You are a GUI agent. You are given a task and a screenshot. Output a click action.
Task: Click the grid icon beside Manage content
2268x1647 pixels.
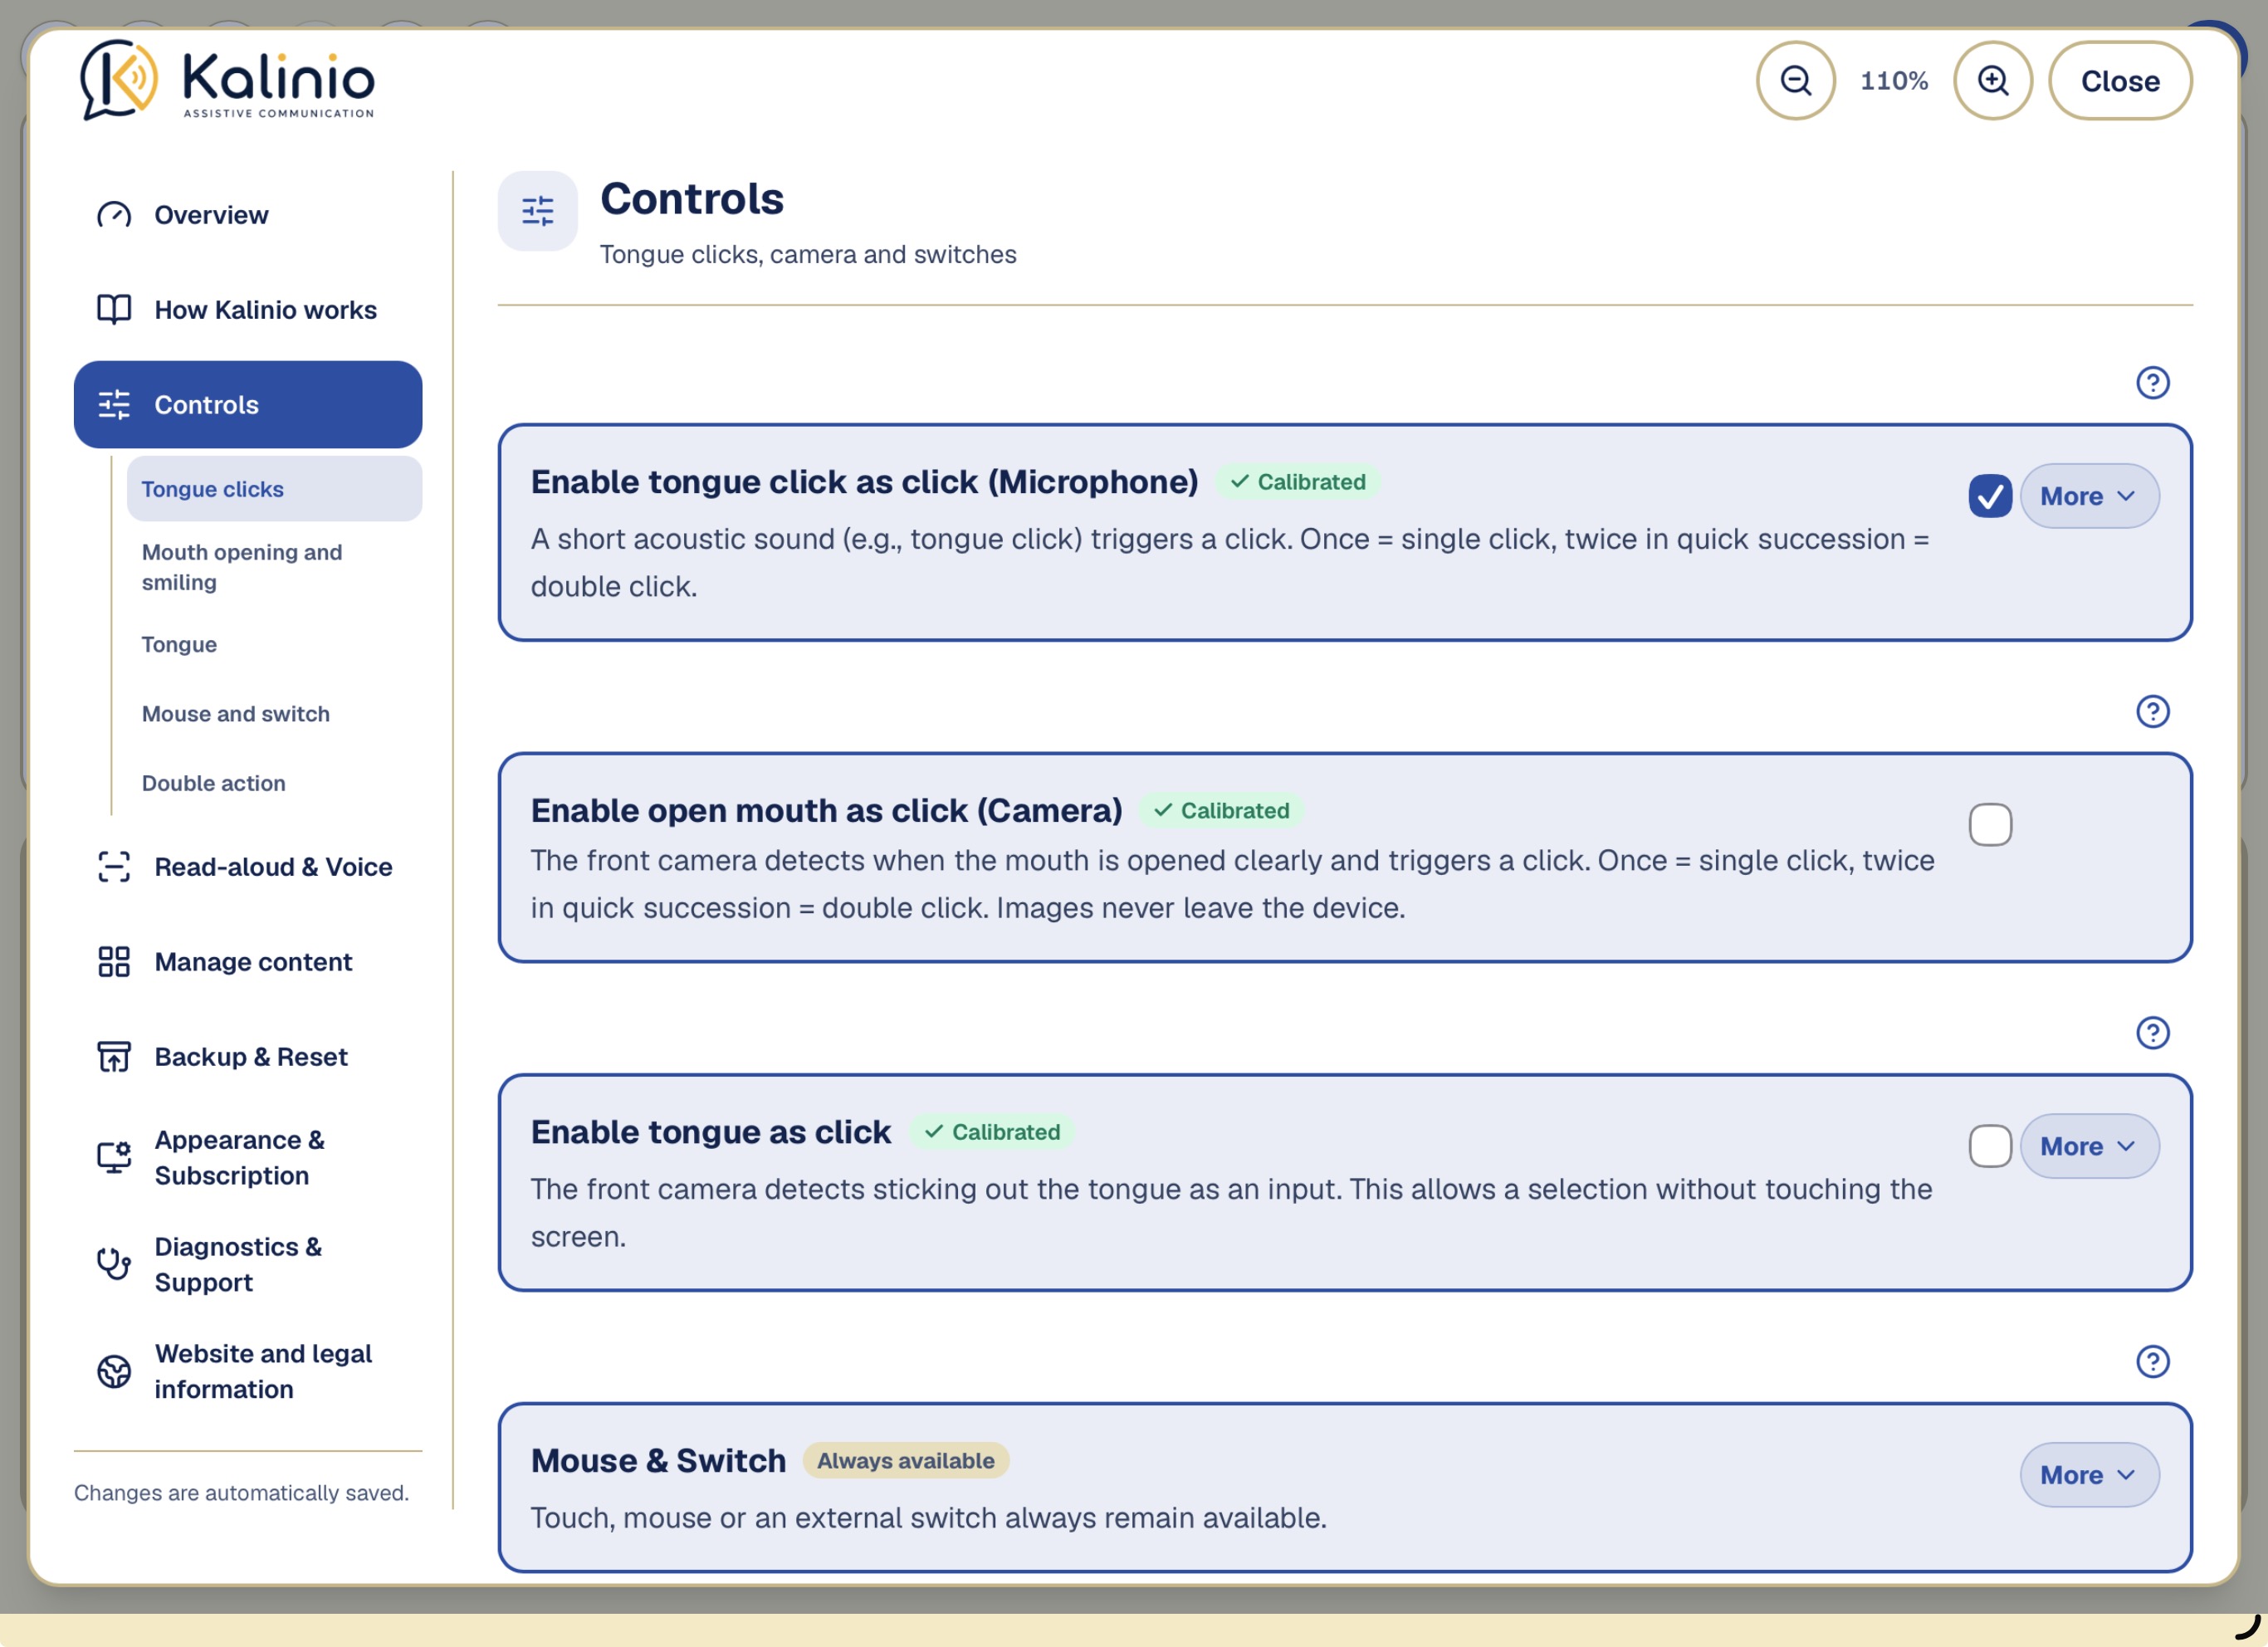(x=114, y=962)
